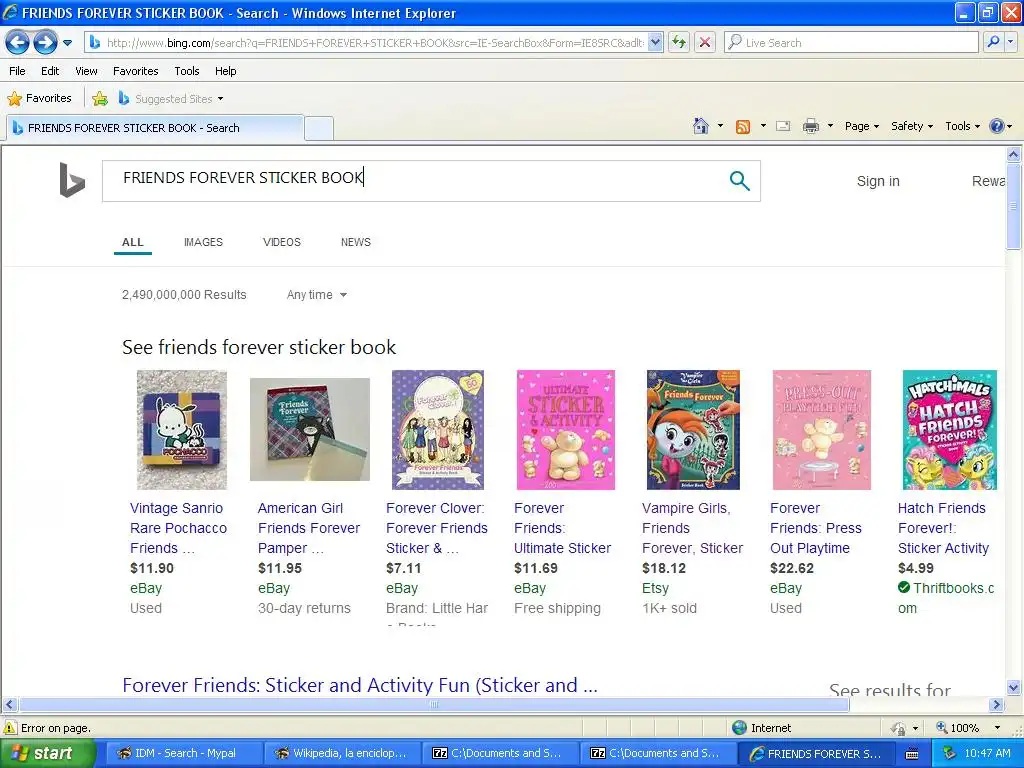This screenshot has height=768, width=1024.
Task: Open Forever Friends: Sticker and Activity Fun result
Action: pyautogui.click(x=360, y=685)
